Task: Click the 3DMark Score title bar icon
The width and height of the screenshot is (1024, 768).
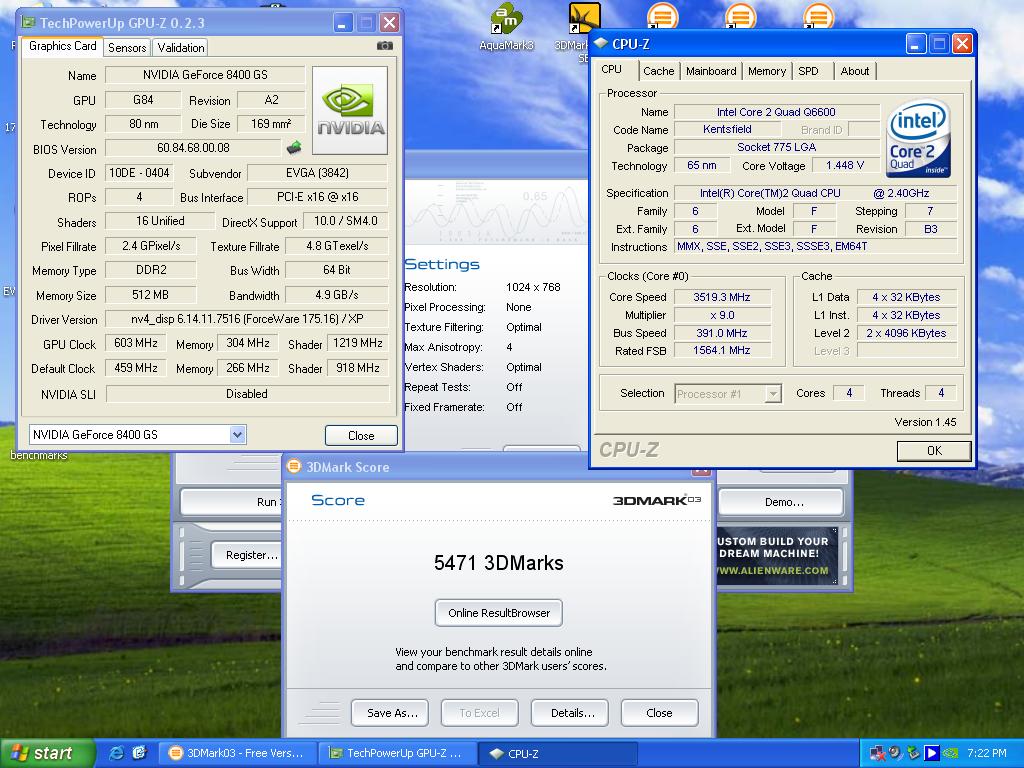Action: point(295,466)
